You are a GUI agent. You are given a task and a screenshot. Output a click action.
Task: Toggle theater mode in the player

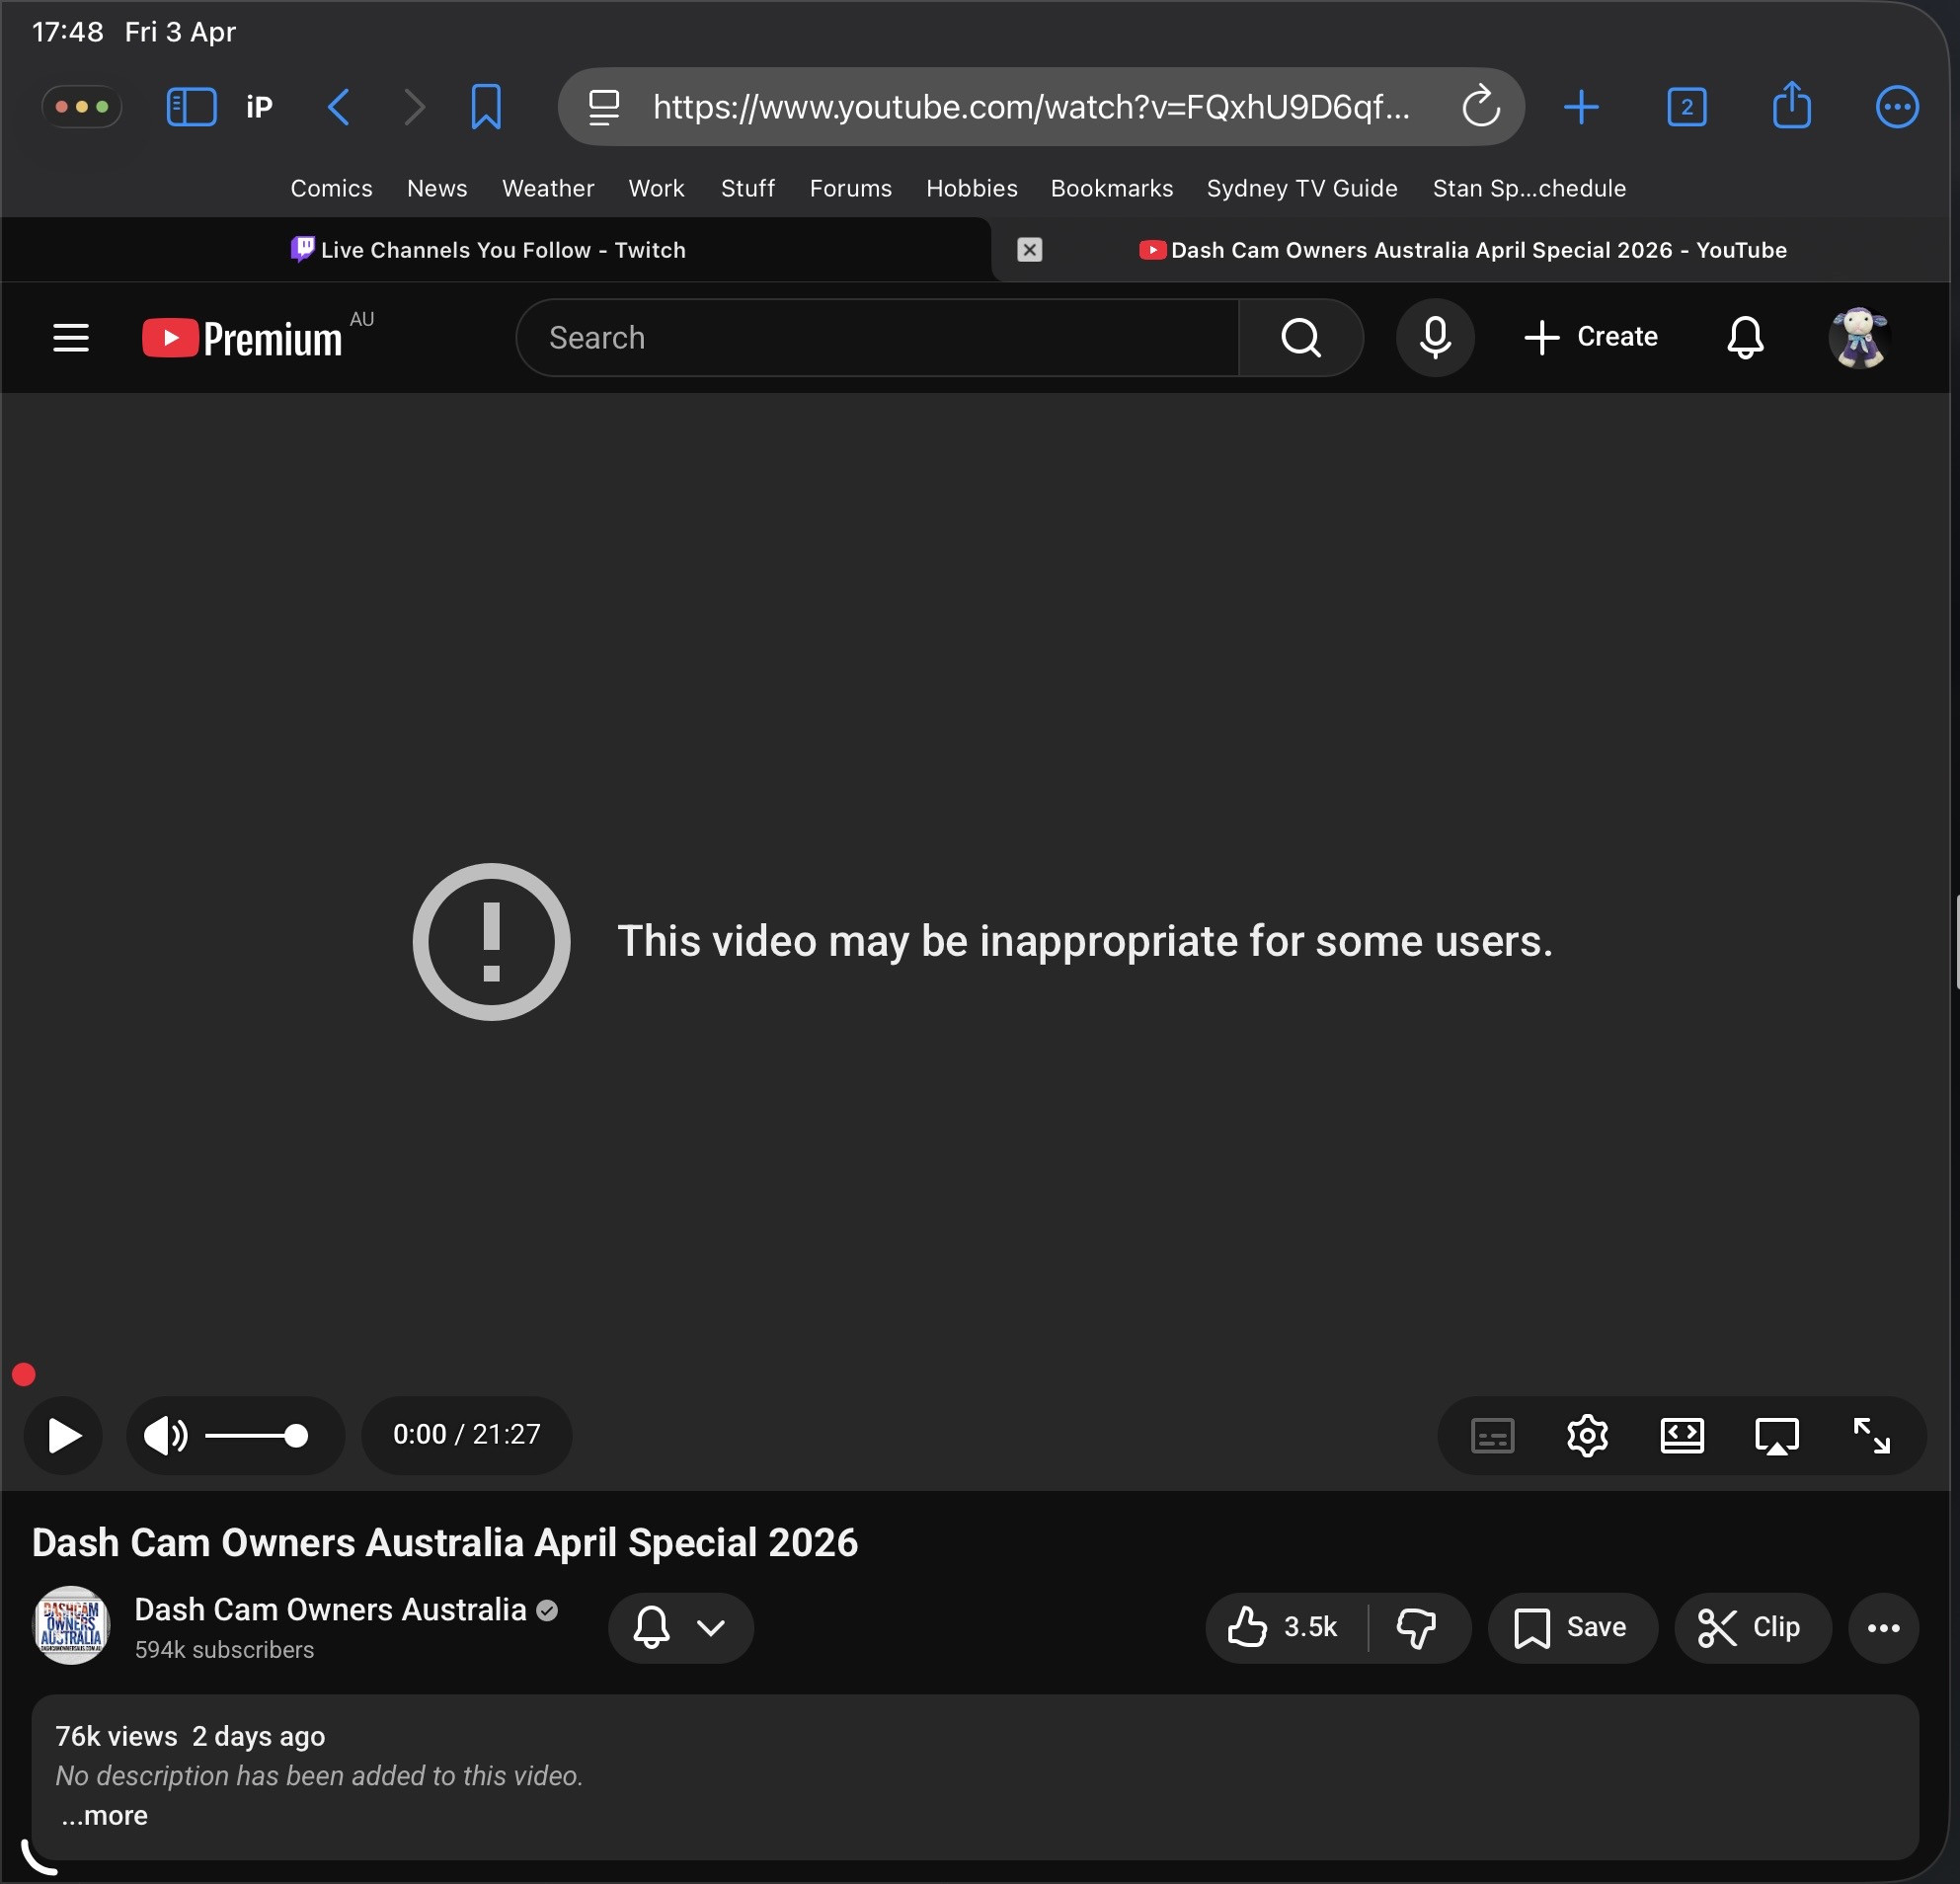(x=1682, y=1435)
